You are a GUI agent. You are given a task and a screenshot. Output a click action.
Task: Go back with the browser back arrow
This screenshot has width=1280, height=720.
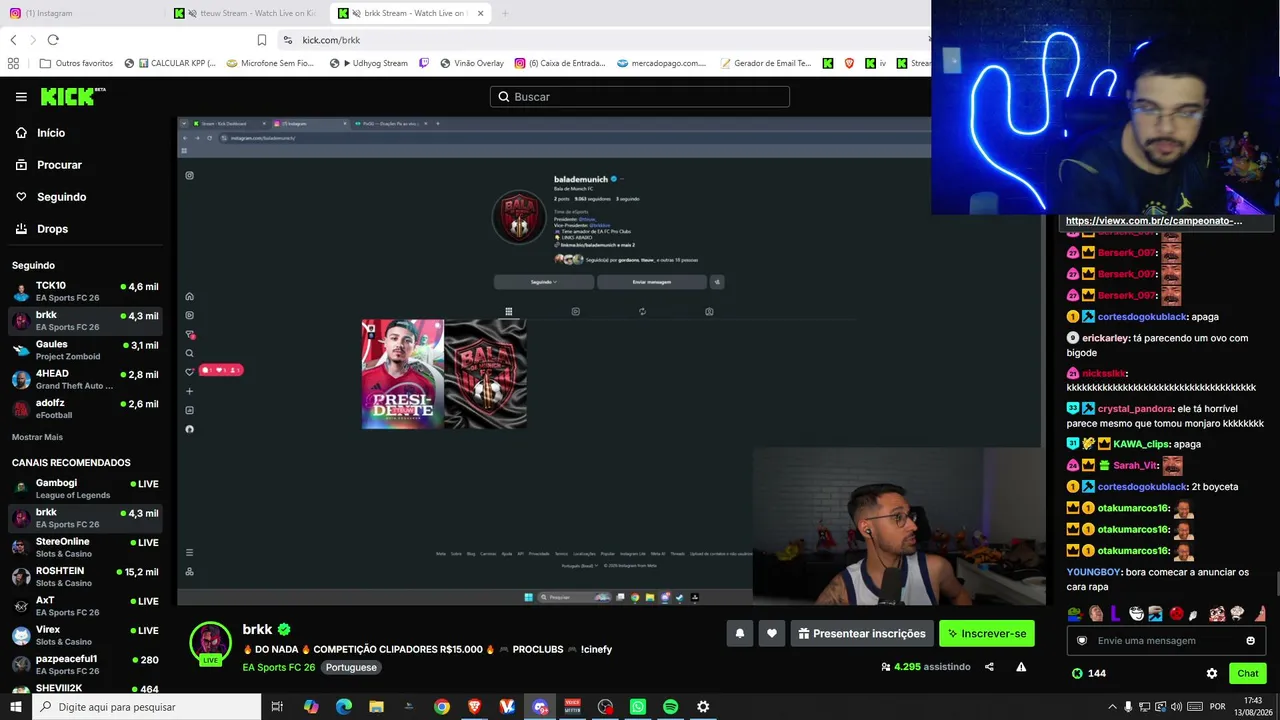click(x=13, y=40)
